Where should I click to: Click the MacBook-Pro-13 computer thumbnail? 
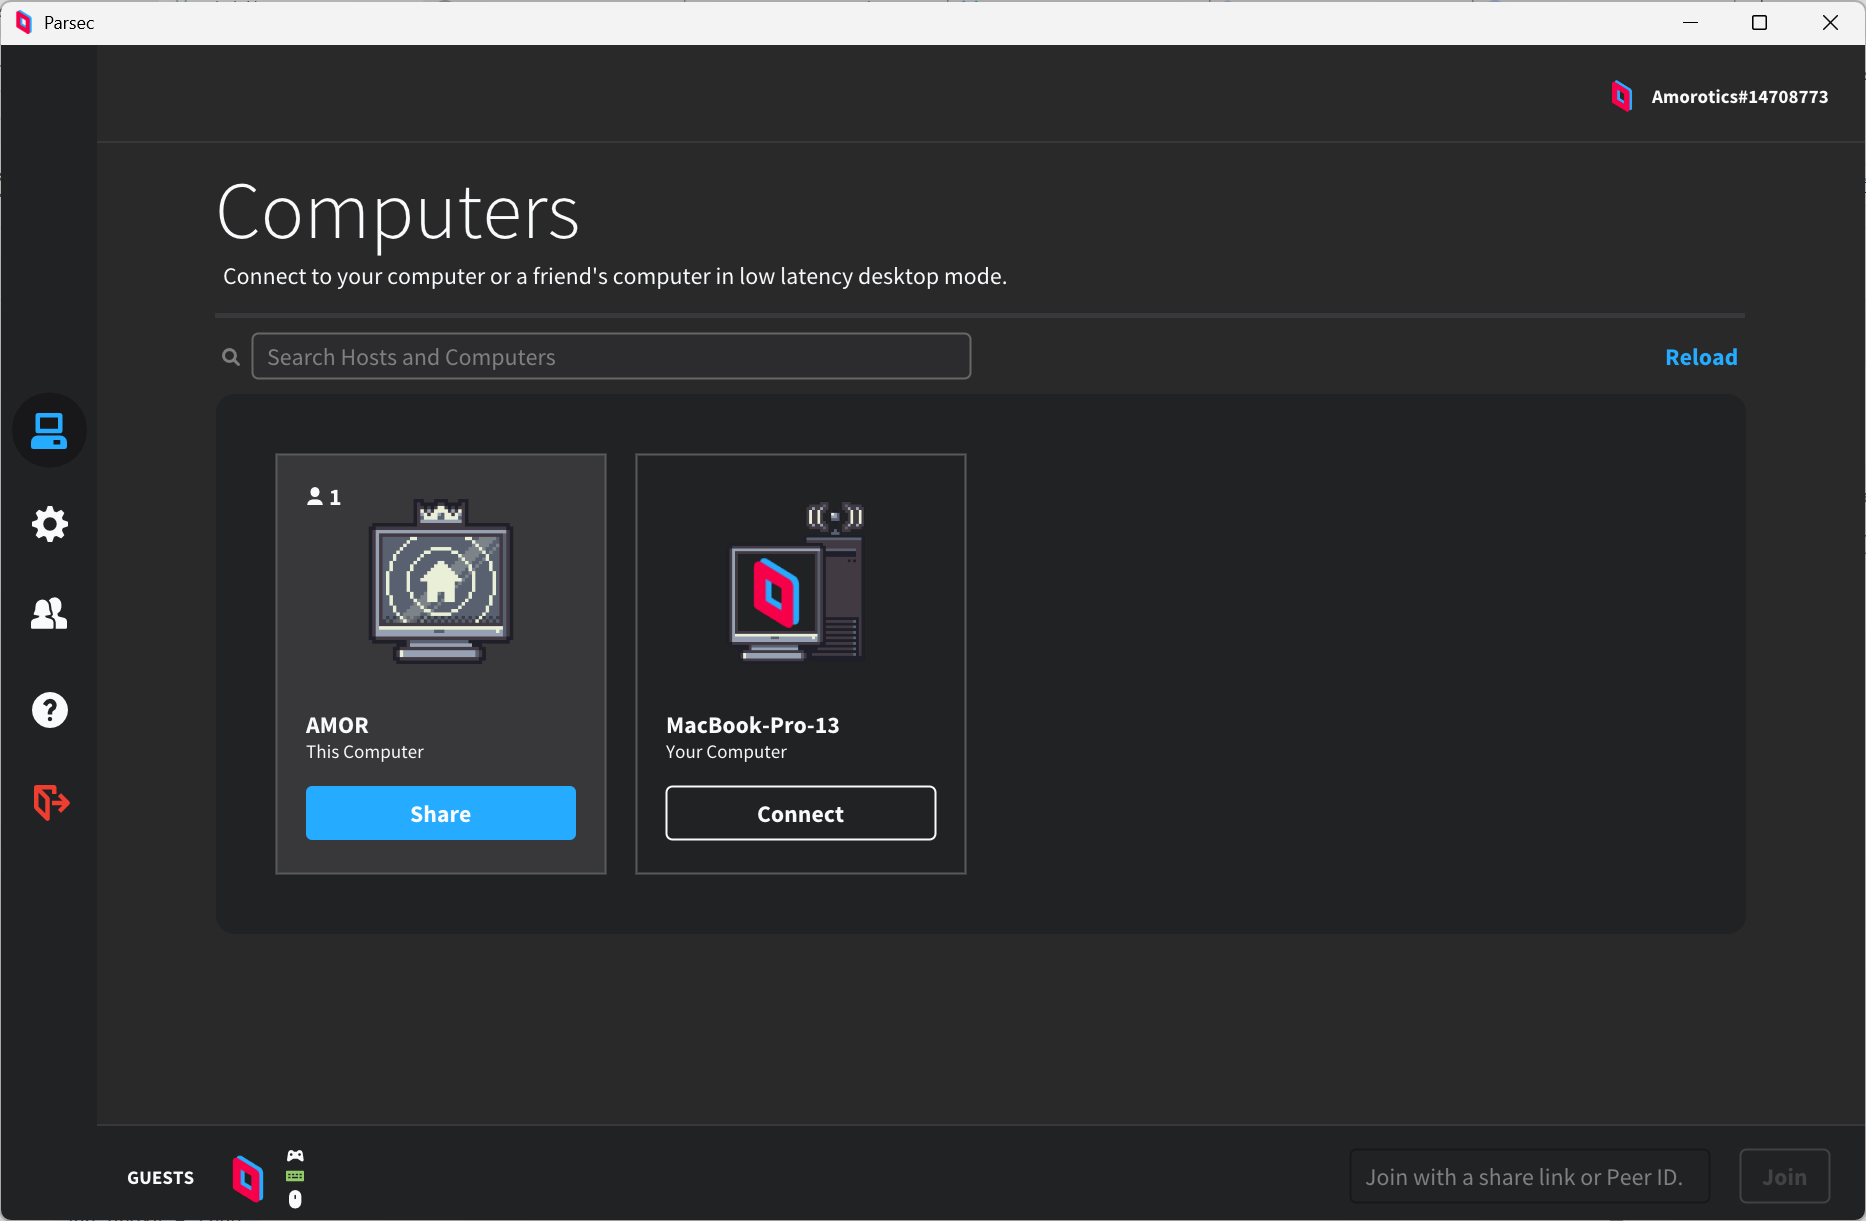click(799, 581)
